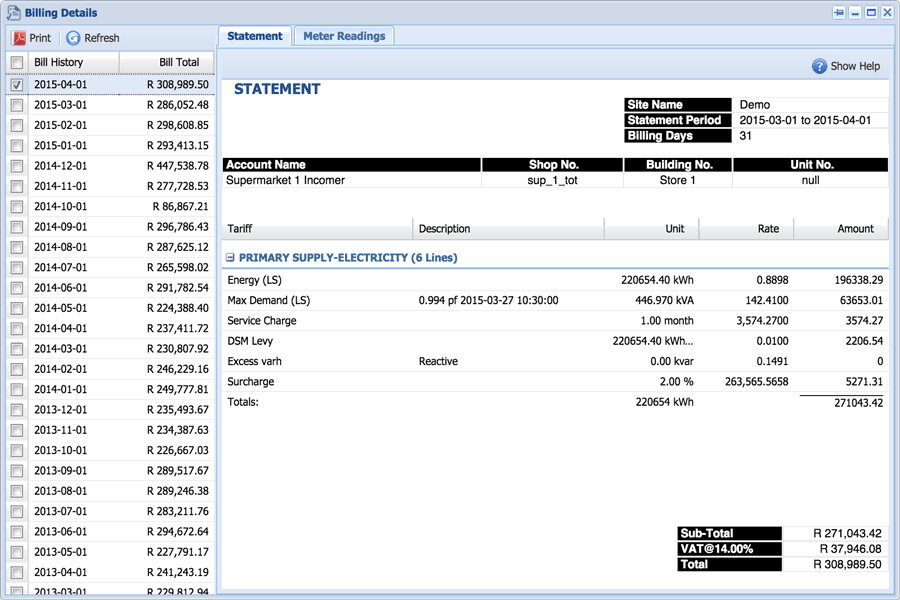Click the R 37,946.08 VAT value
900x600 pixels.
pos(850,549)
